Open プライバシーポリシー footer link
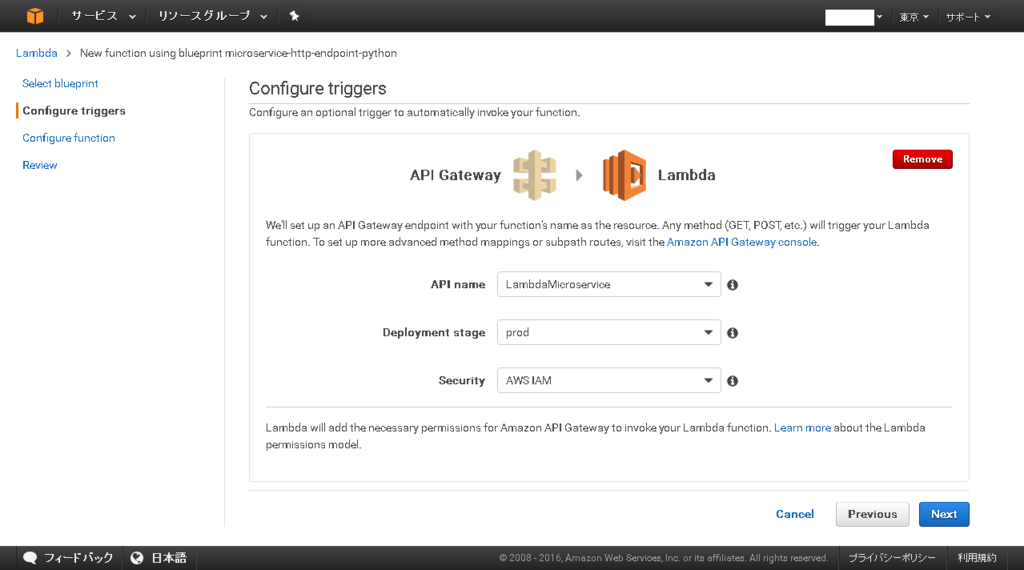 point(892,558)
